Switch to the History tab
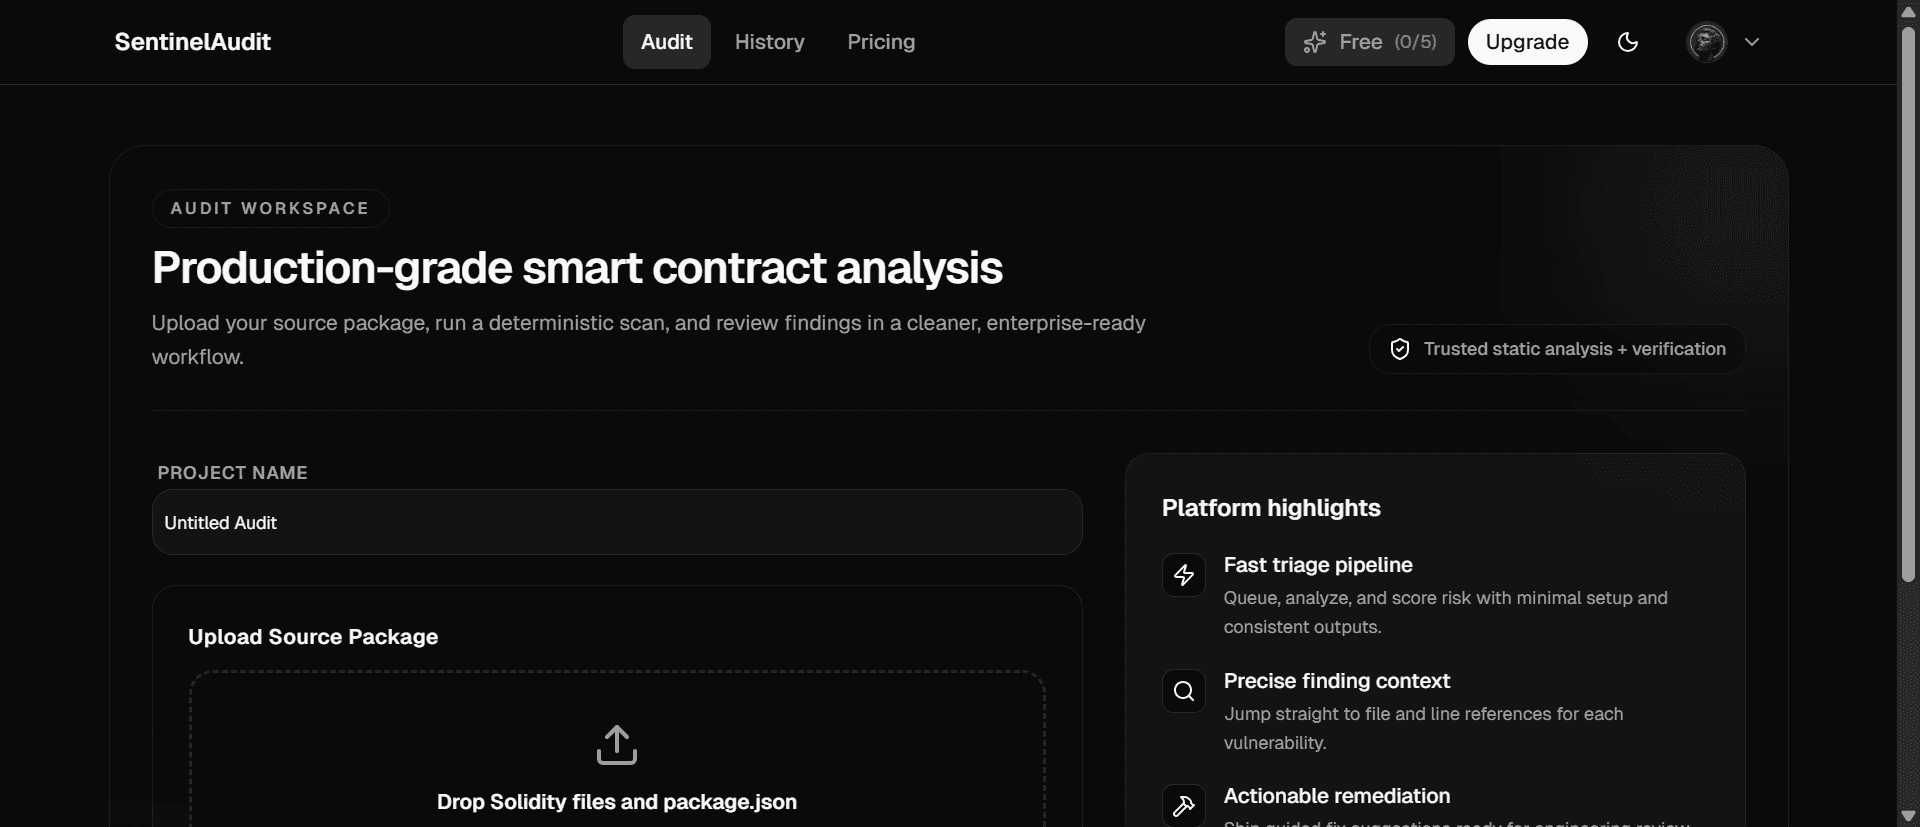Screen dimensions: 1920x827 tap(770, 42)
